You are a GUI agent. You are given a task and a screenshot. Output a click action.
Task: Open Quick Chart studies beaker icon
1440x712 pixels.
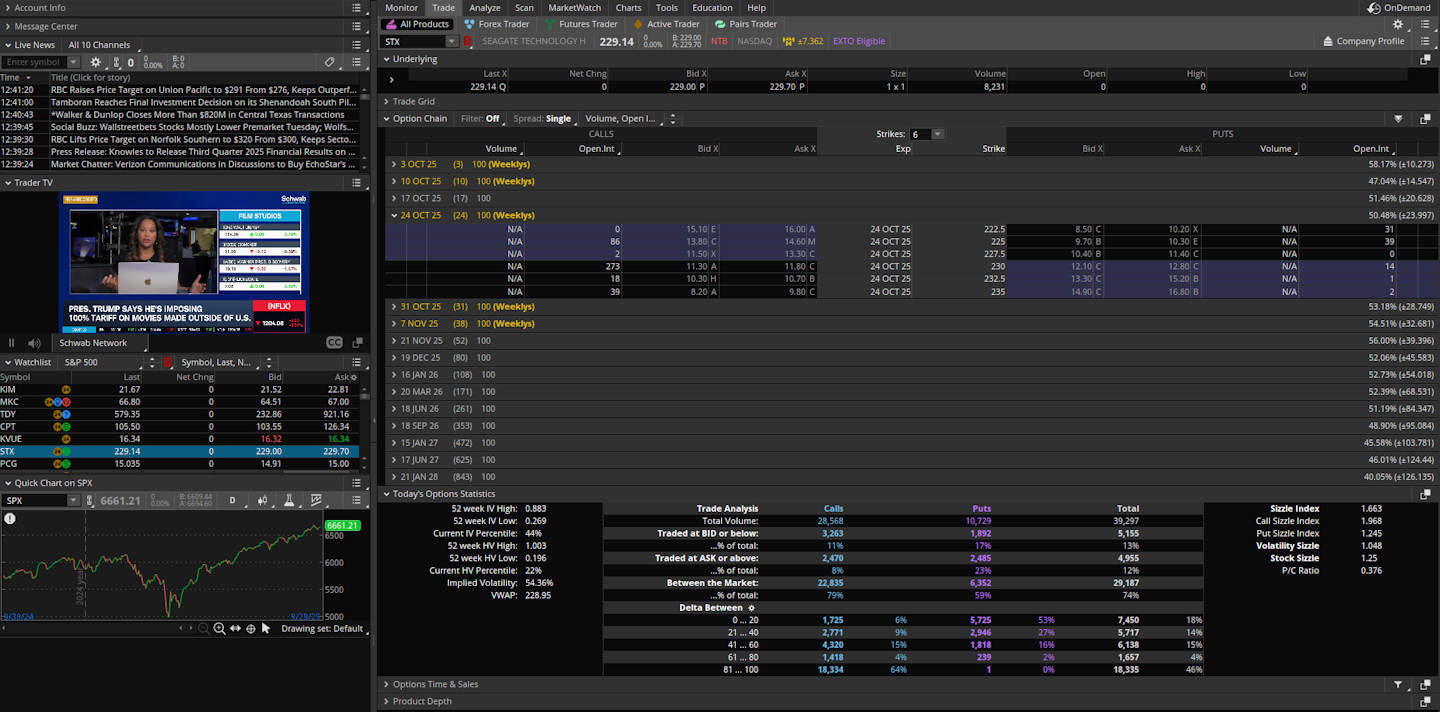289,500
